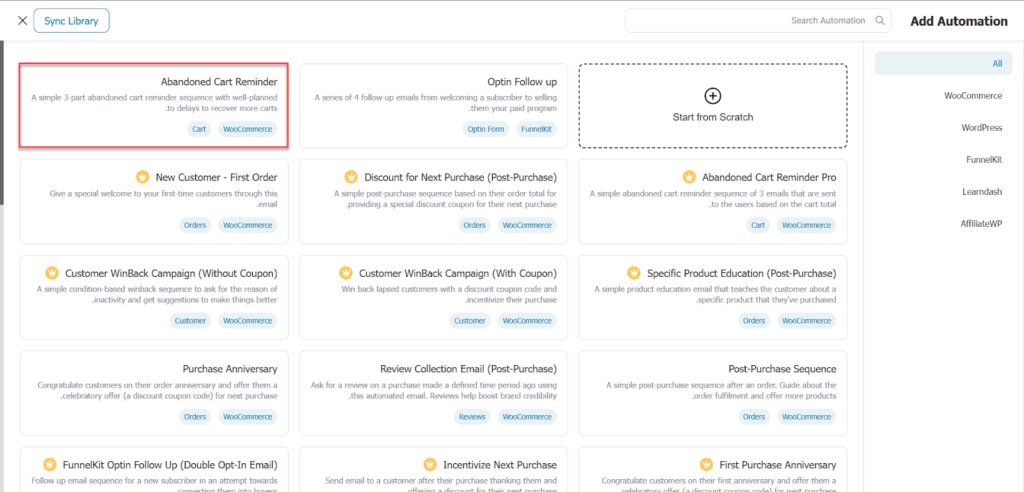Open the AffiliateWP category

[x=980, y=223]
